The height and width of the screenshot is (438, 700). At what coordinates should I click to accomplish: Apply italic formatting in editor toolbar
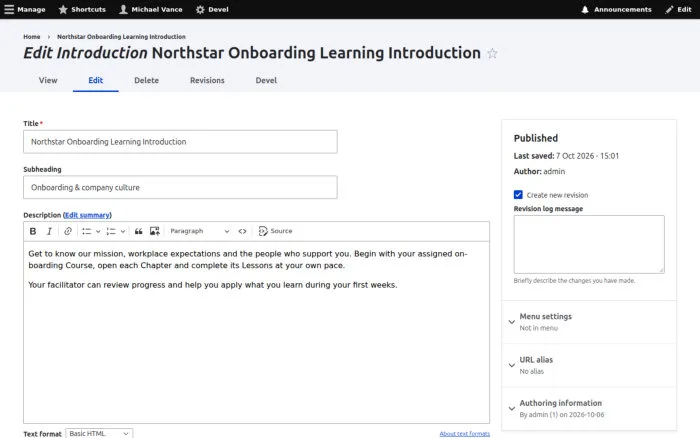click(x=50, y=231)
